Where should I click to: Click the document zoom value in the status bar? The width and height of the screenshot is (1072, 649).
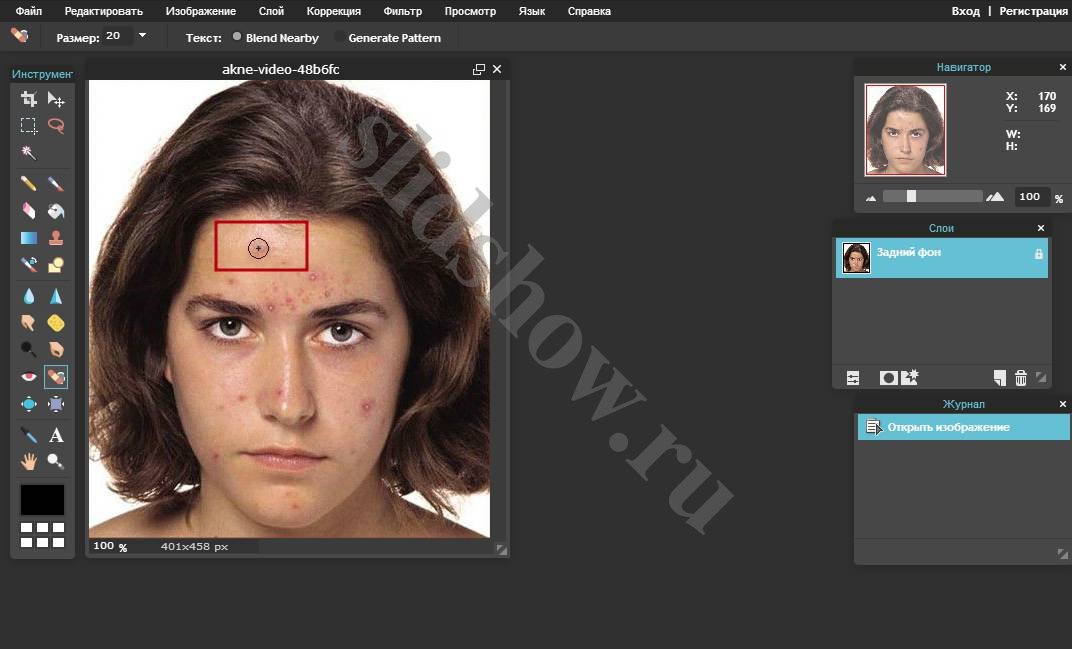pyautogui.click(x=104, y=546)
